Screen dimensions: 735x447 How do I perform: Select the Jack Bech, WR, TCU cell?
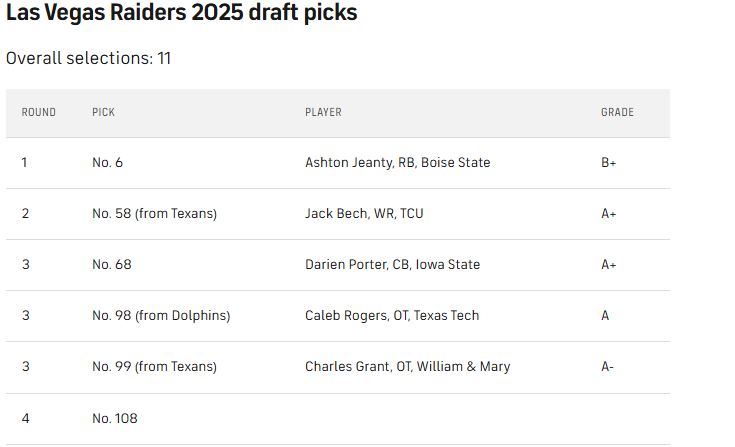[364, 213]
